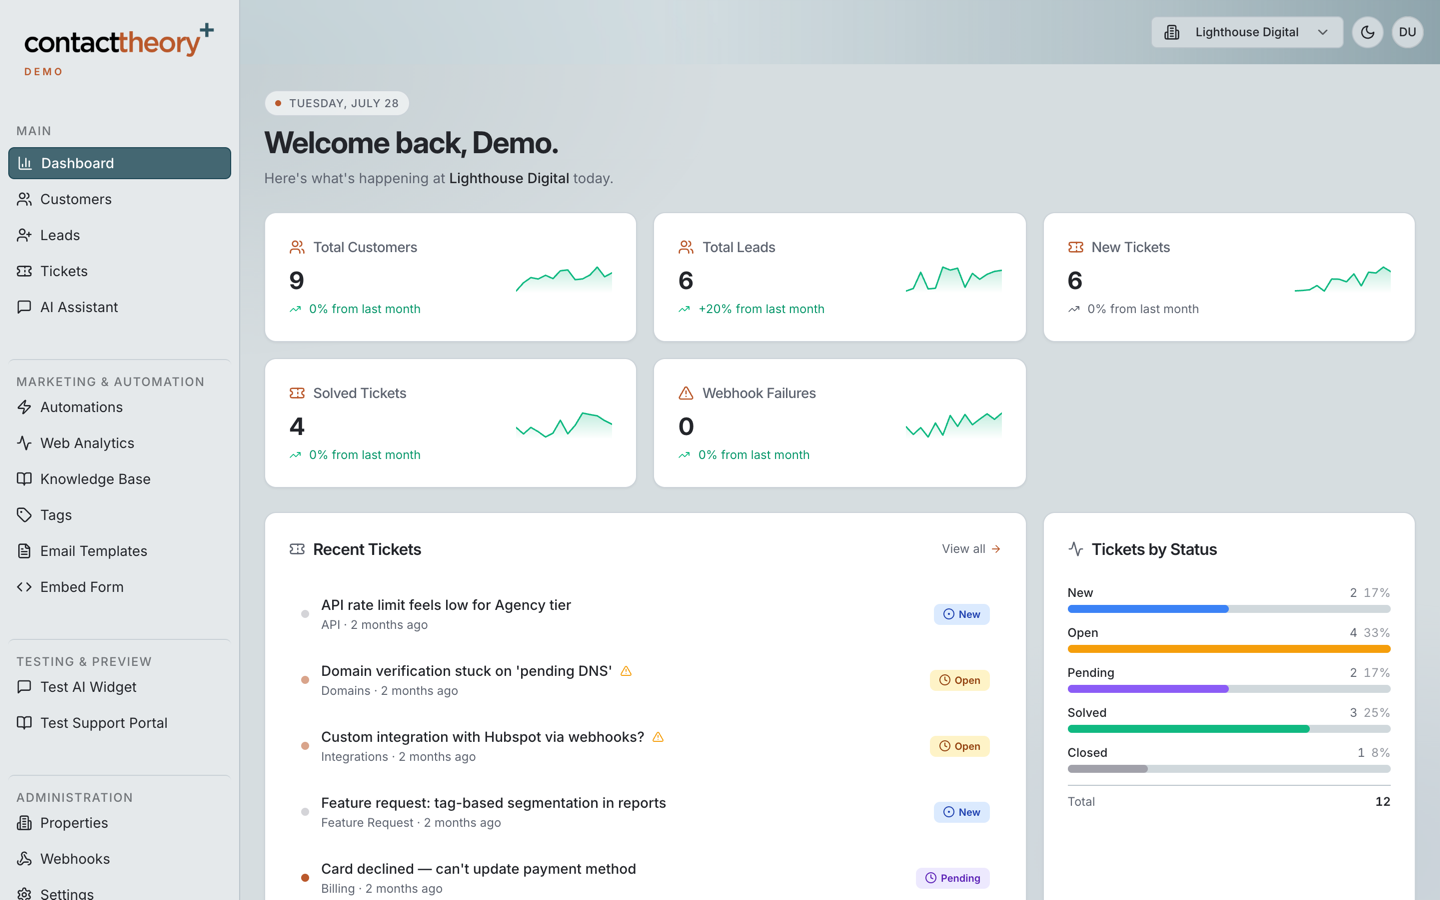Click the Webhook Failures sparkline chart
This screenshot has width=1440, height=900.
954,424
